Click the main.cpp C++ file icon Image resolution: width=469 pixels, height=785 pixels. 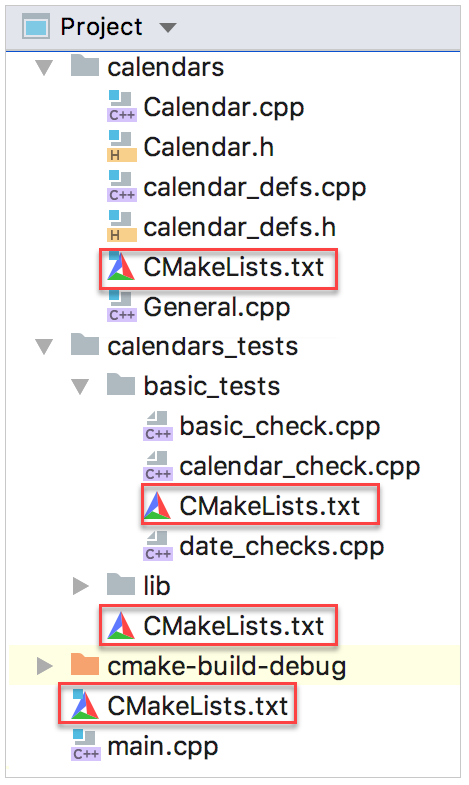[86, 746]
